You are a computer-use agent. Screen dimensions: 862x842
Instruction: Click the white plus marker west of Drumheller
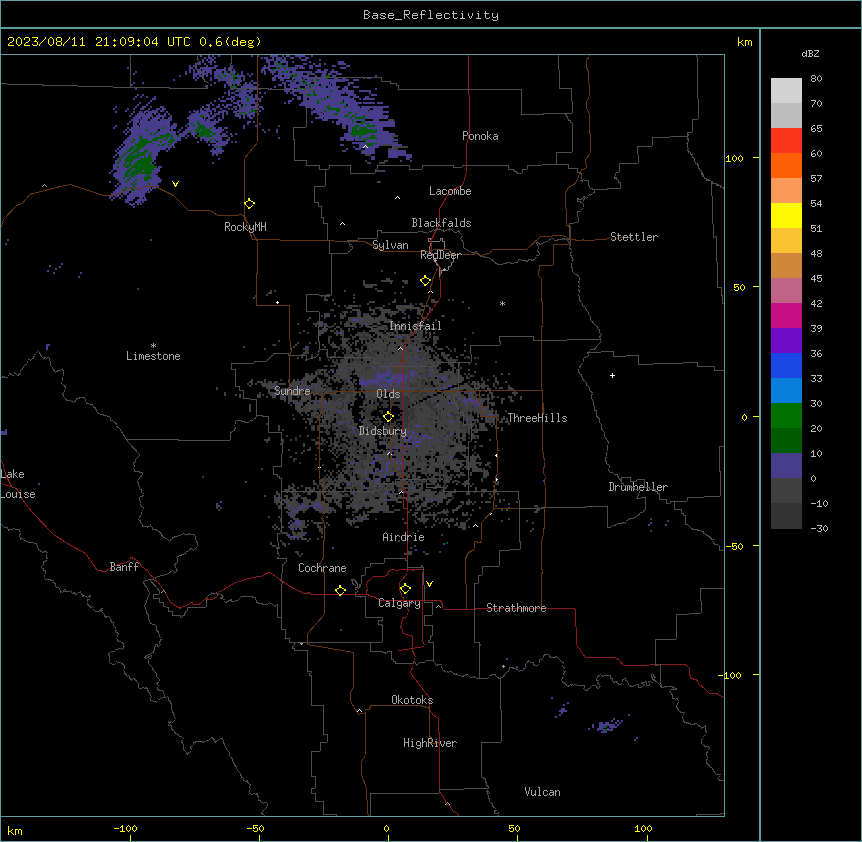point(612,375)
